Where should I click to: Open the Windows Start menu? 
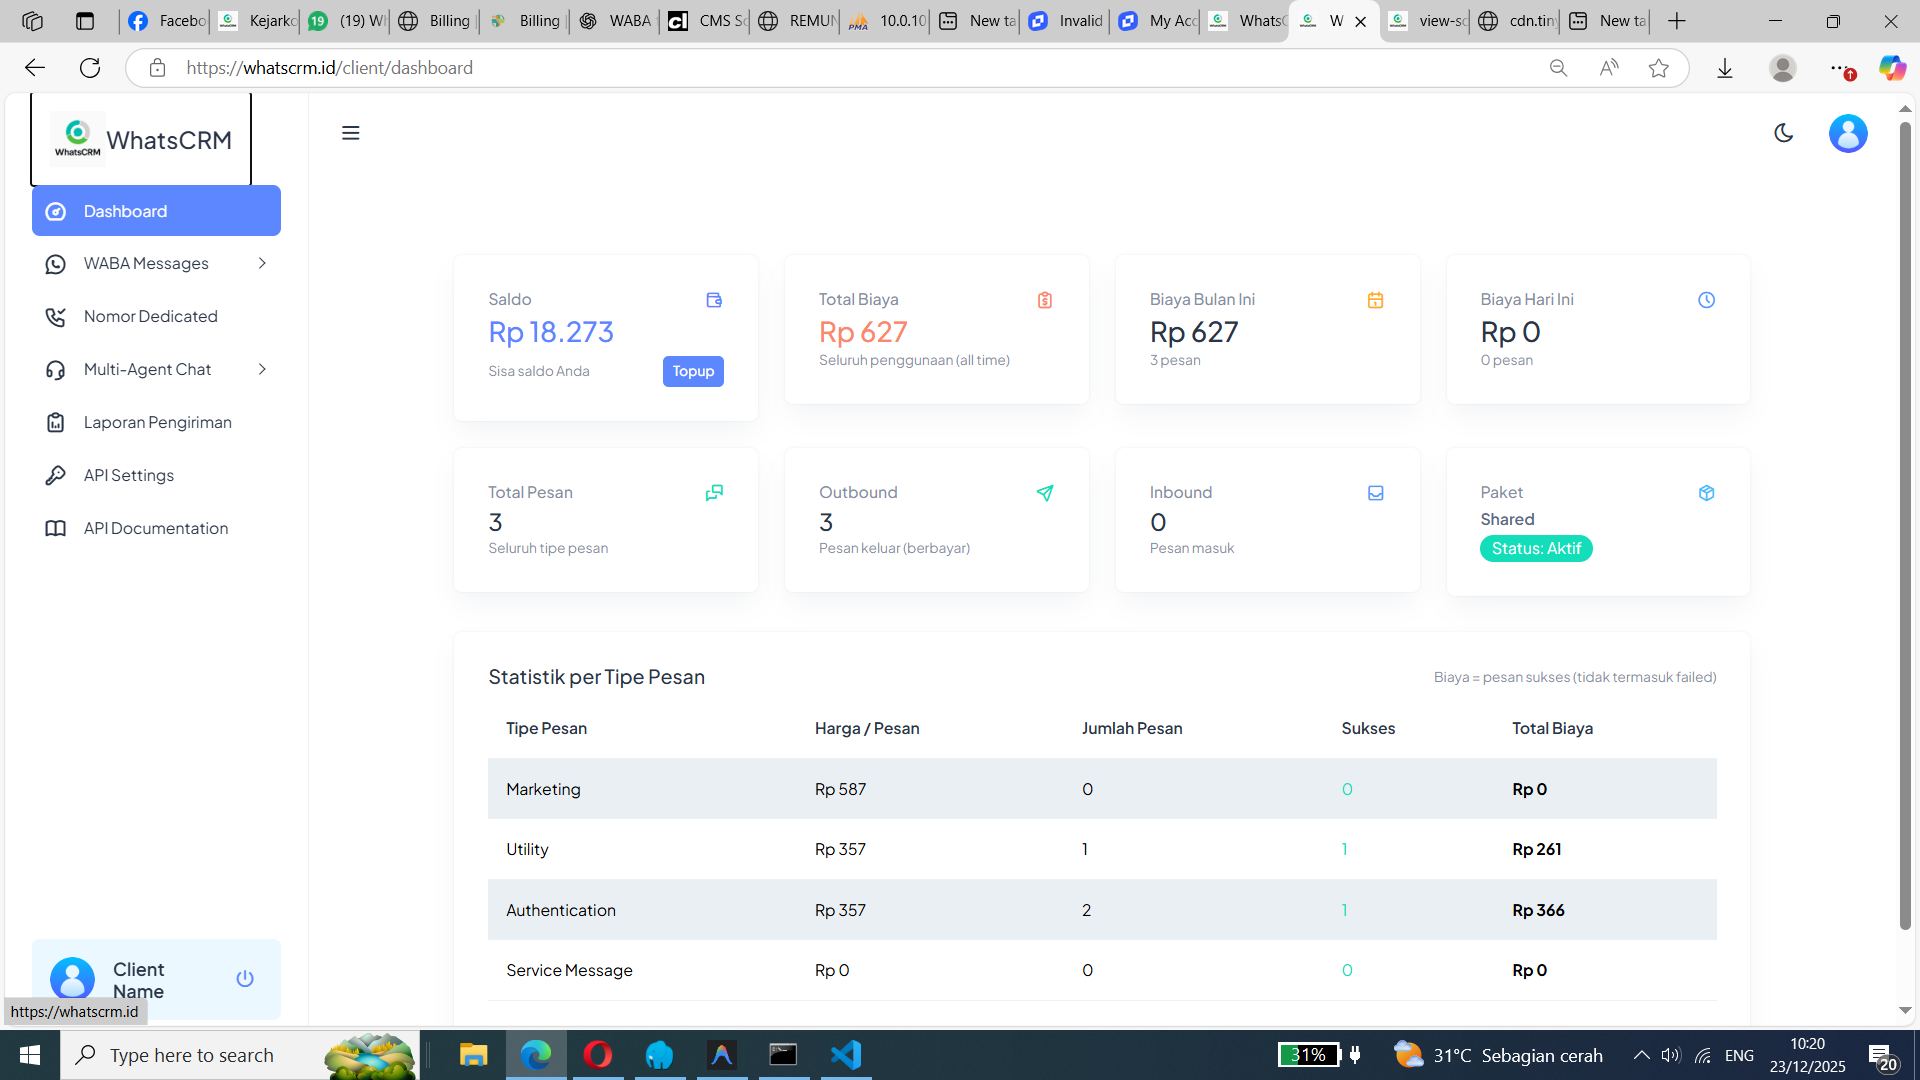pyautogui.click(x=30, y=1055)
